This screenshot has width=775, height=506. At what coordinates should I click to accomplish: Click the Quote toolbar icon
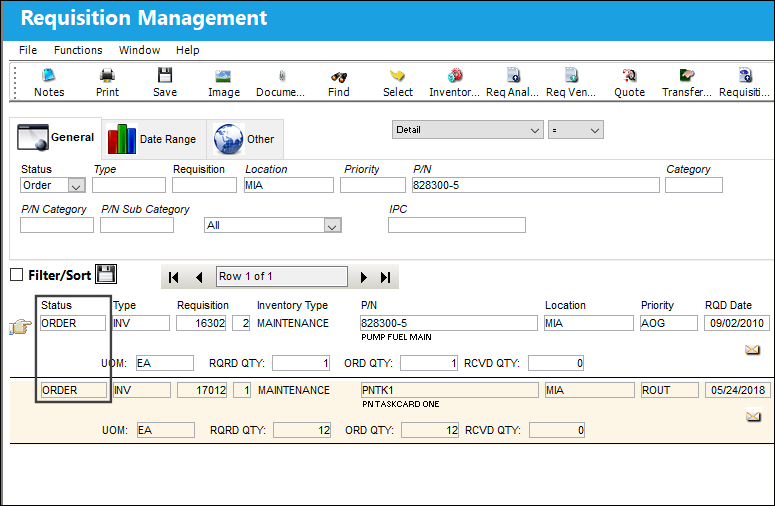pos(629,76)
